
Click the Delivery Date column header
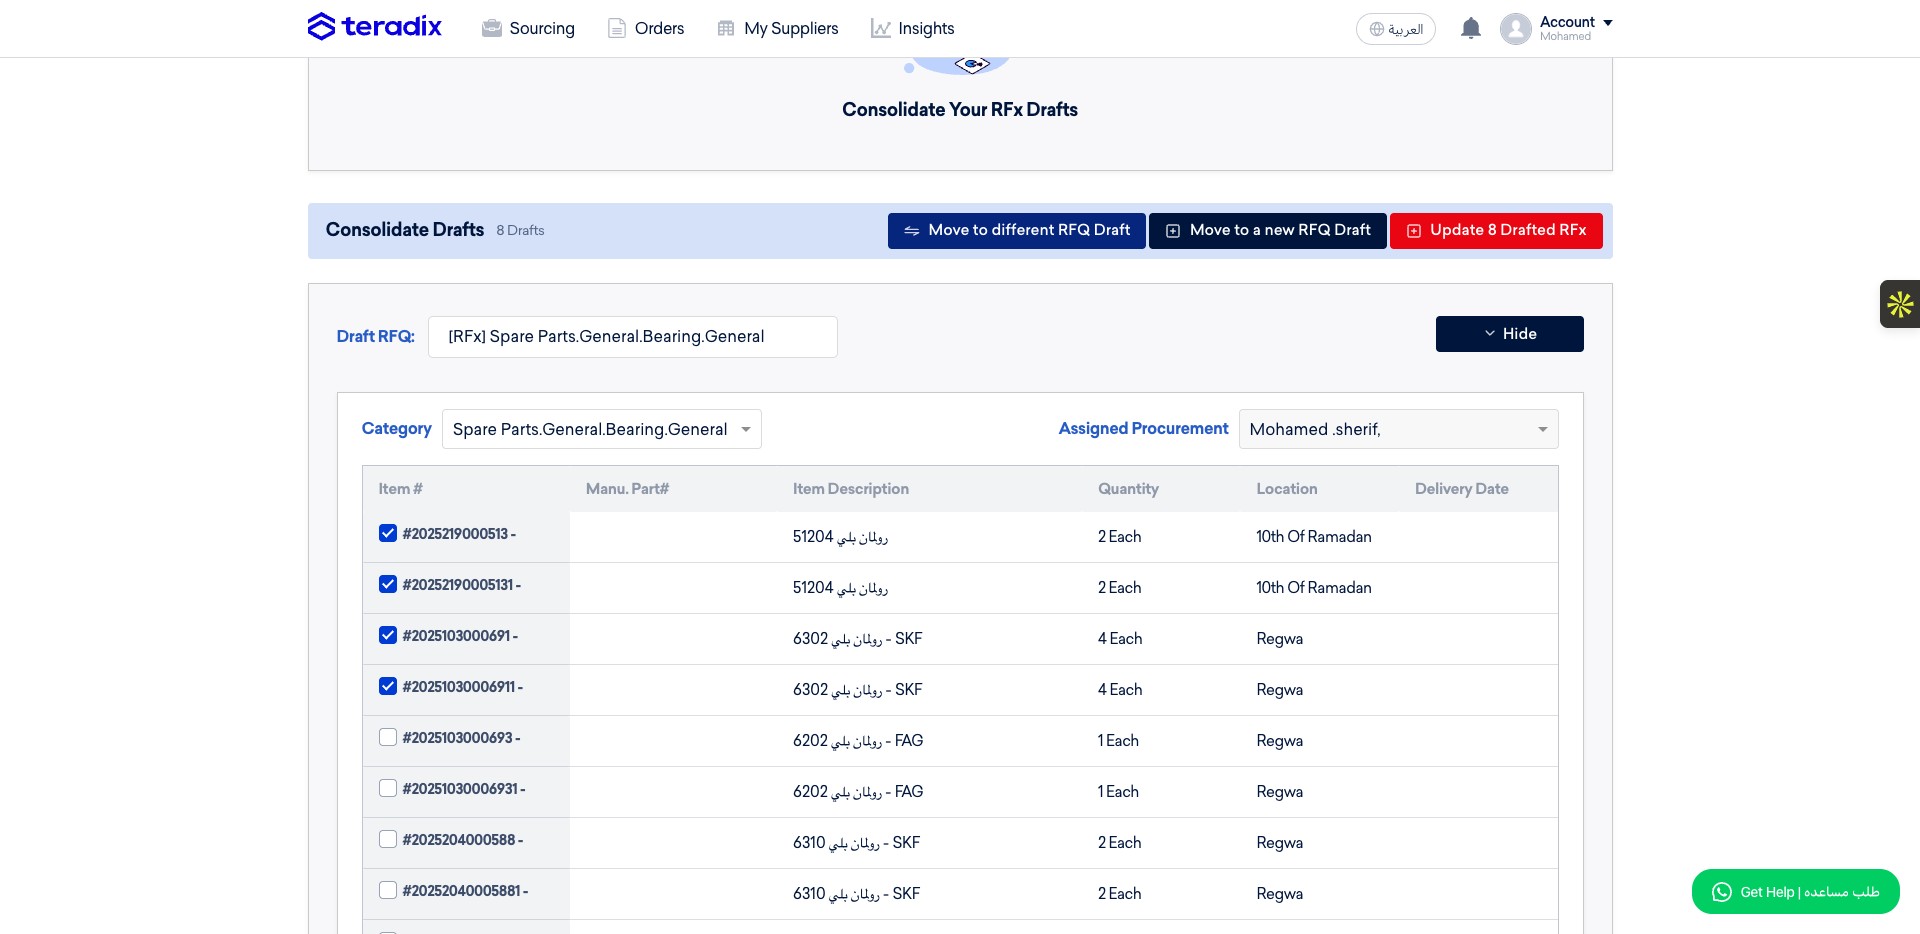(x=1461, y=489)
